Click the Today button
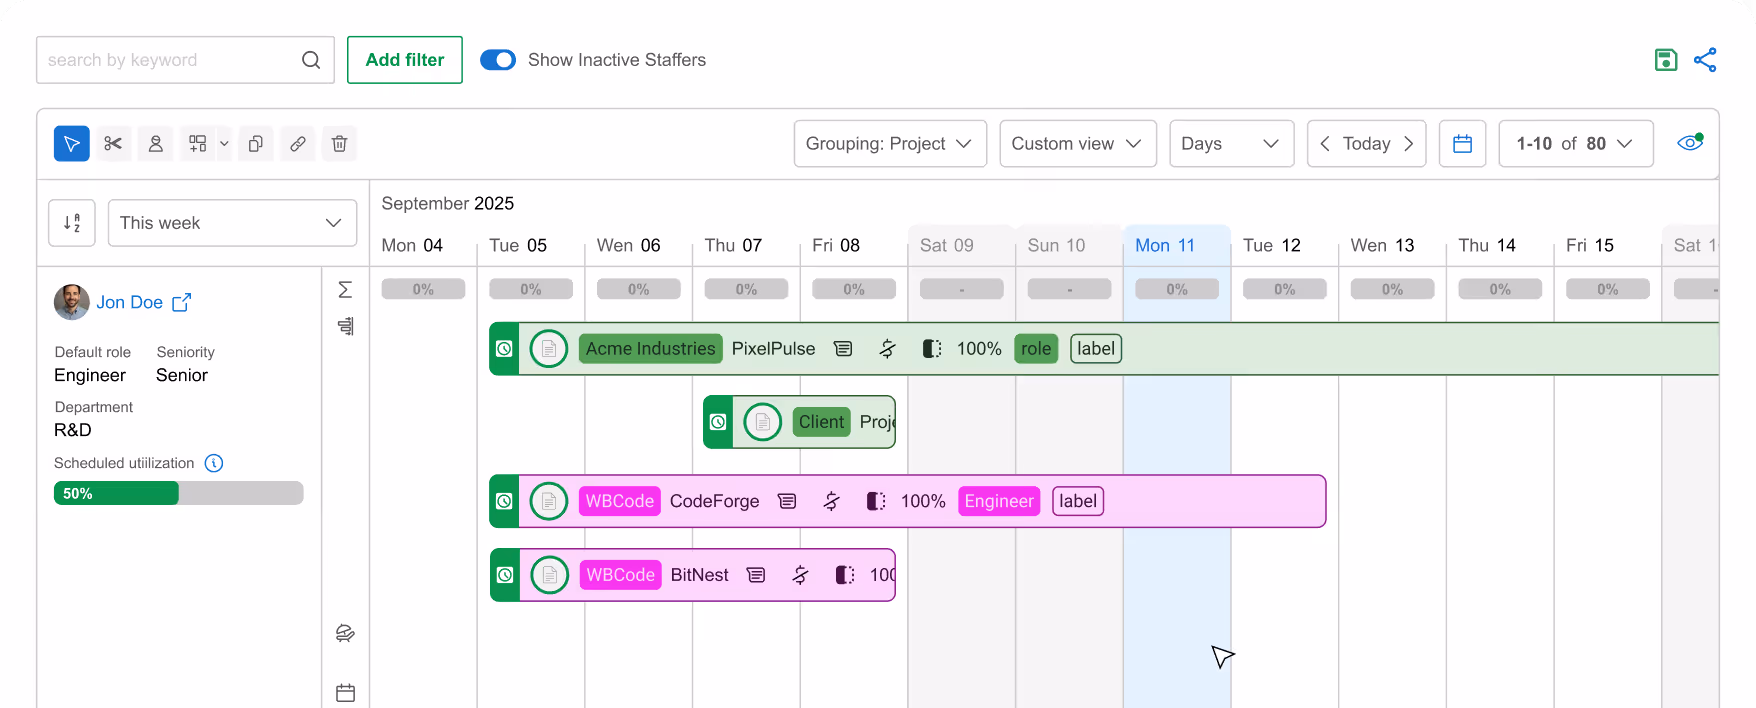Viewport: 1756px width, 708px height. 1366,144
